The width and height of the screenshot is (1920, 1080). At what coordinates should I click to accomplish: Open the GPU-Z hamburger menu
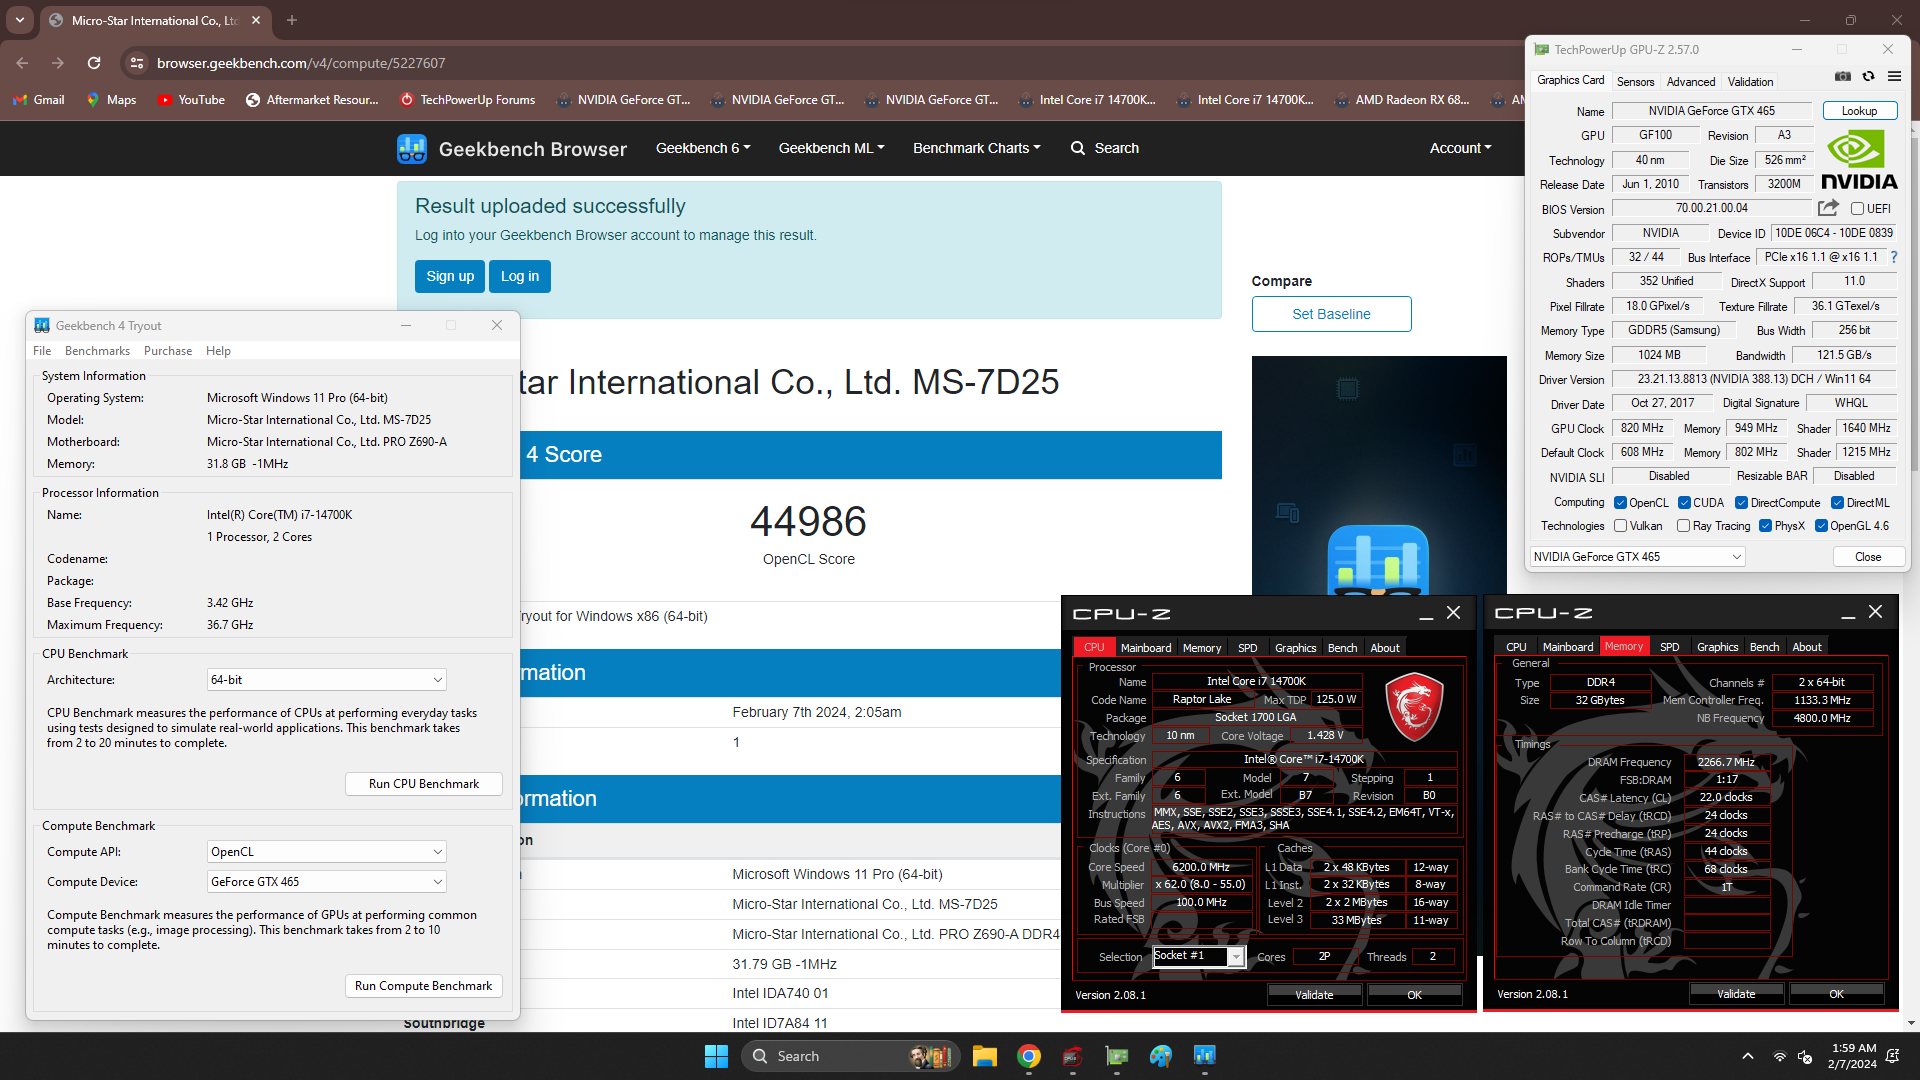(x=1894, y=77)
